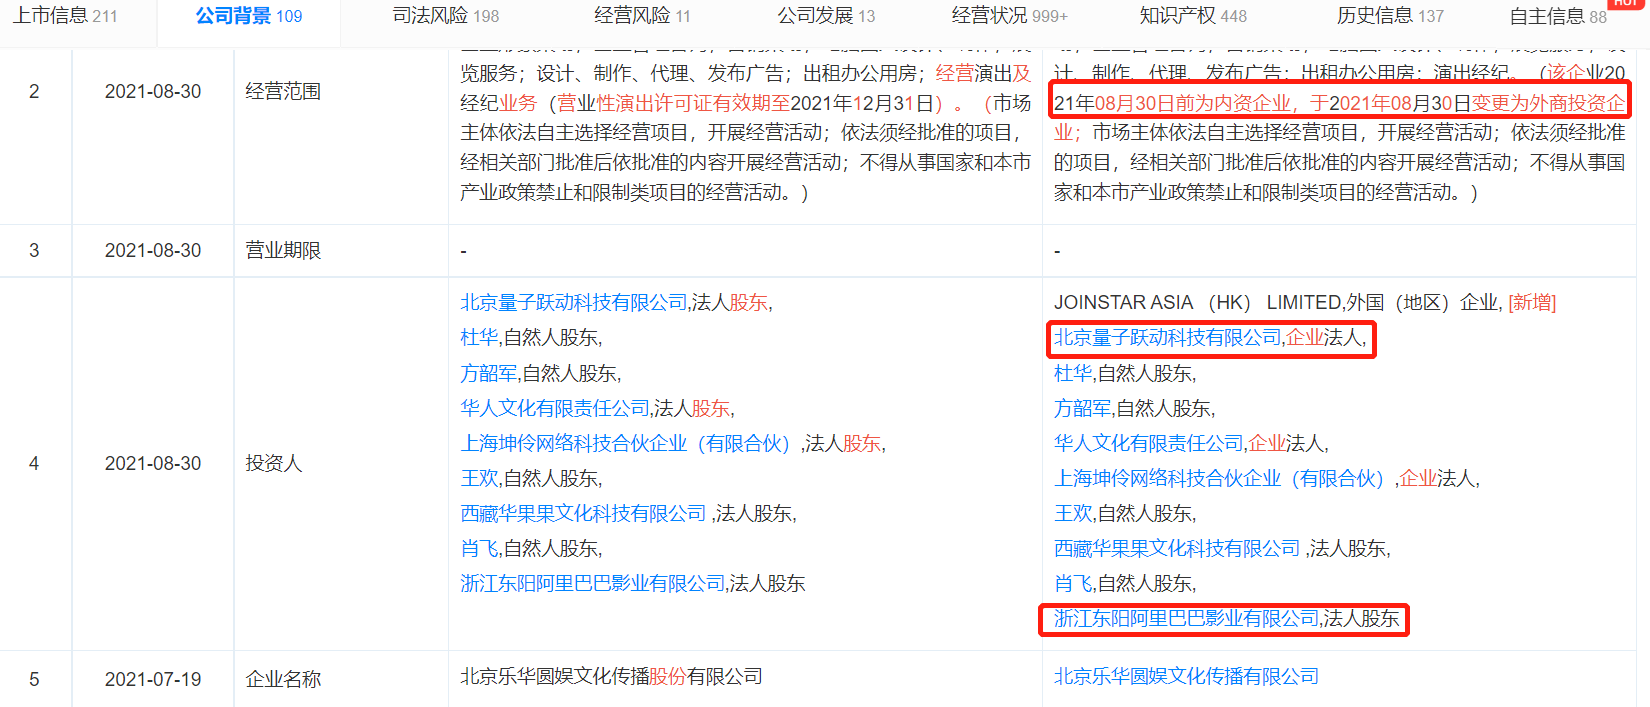
Task: Open the 经营状况 tab
Action: pos(1009,16)
